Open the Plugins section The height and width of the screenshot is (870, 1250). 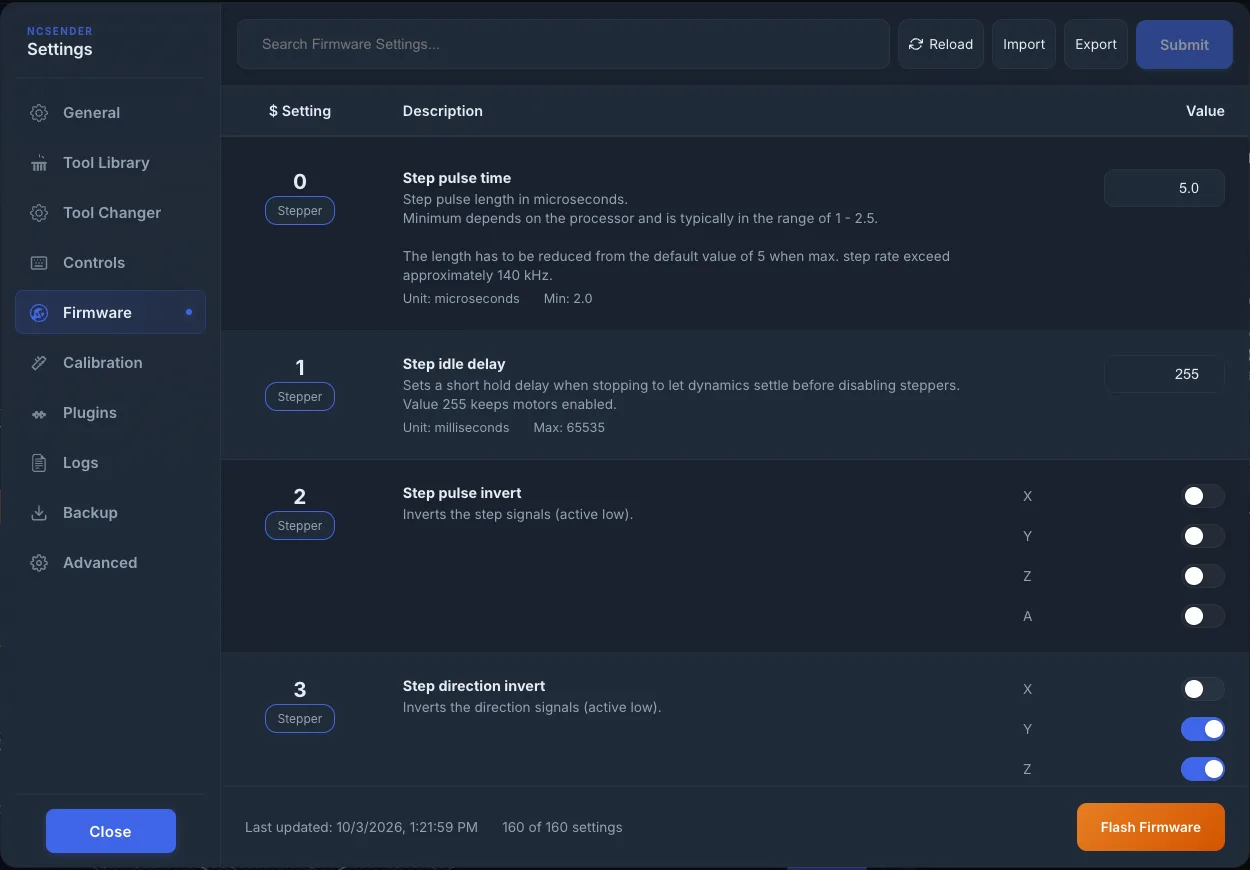pos(110,412)
